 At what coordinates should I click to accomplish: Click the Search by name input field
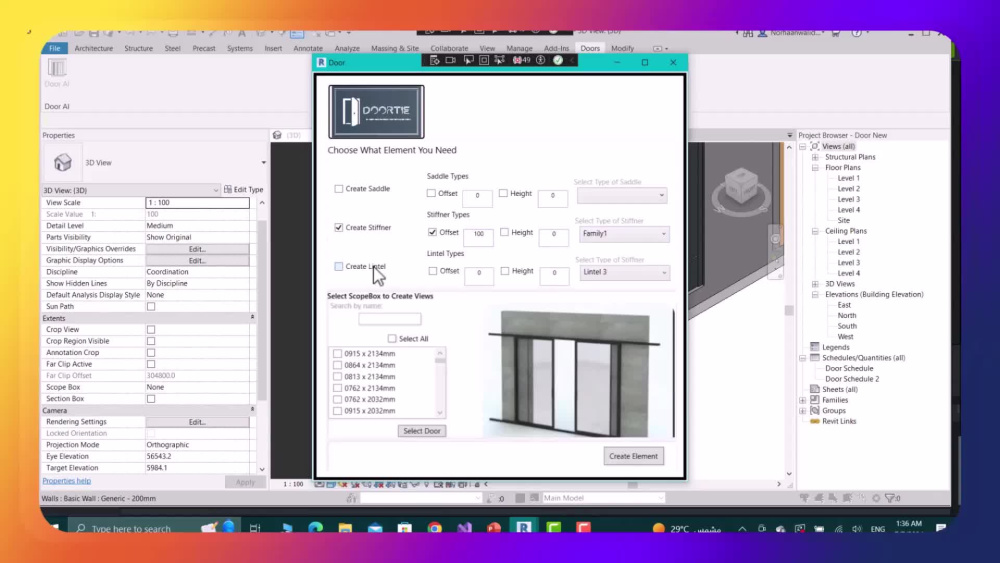(390, 318)
